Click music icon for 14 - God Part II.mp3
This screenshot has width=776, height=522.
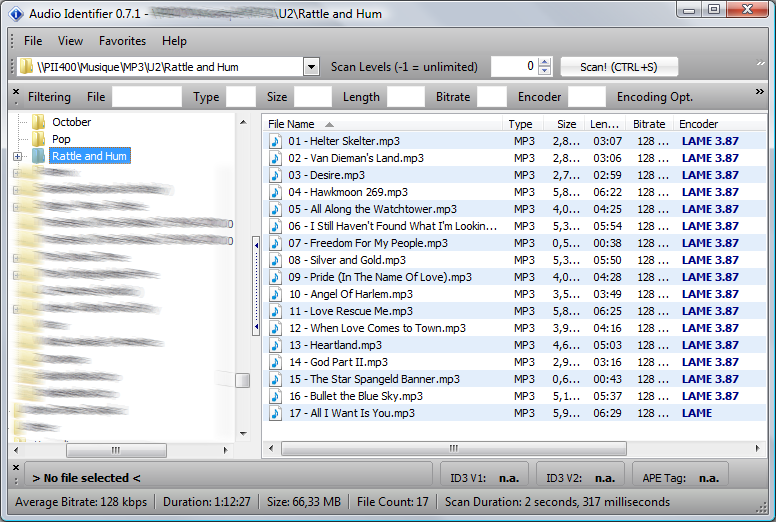pyautogui.click(x=275, y=362)
